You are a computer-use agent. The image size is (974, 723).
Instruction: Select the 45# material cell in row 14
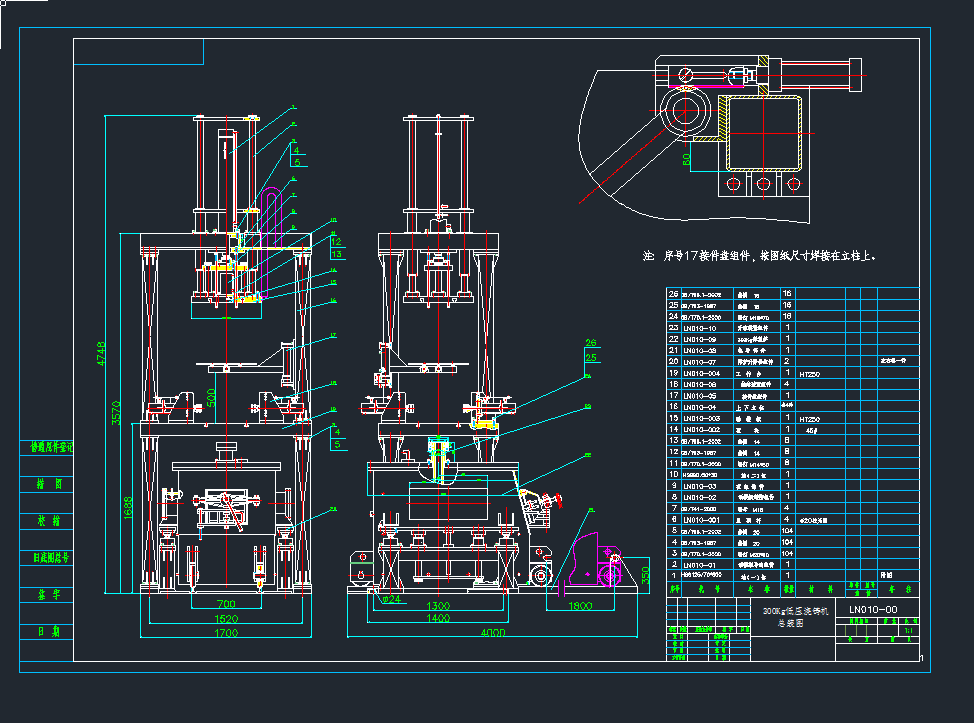coord(810,430)
